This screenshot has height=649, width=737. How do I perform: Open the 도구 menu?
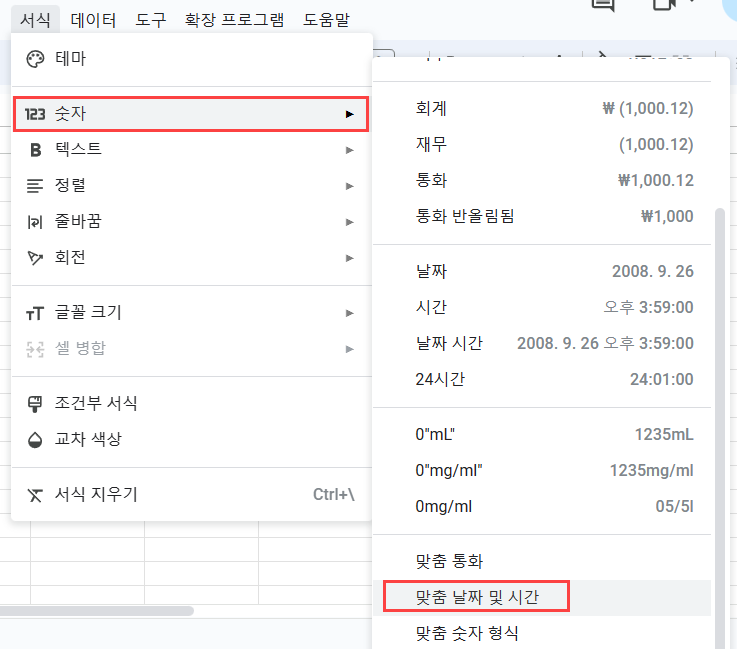tap(150, 20)
